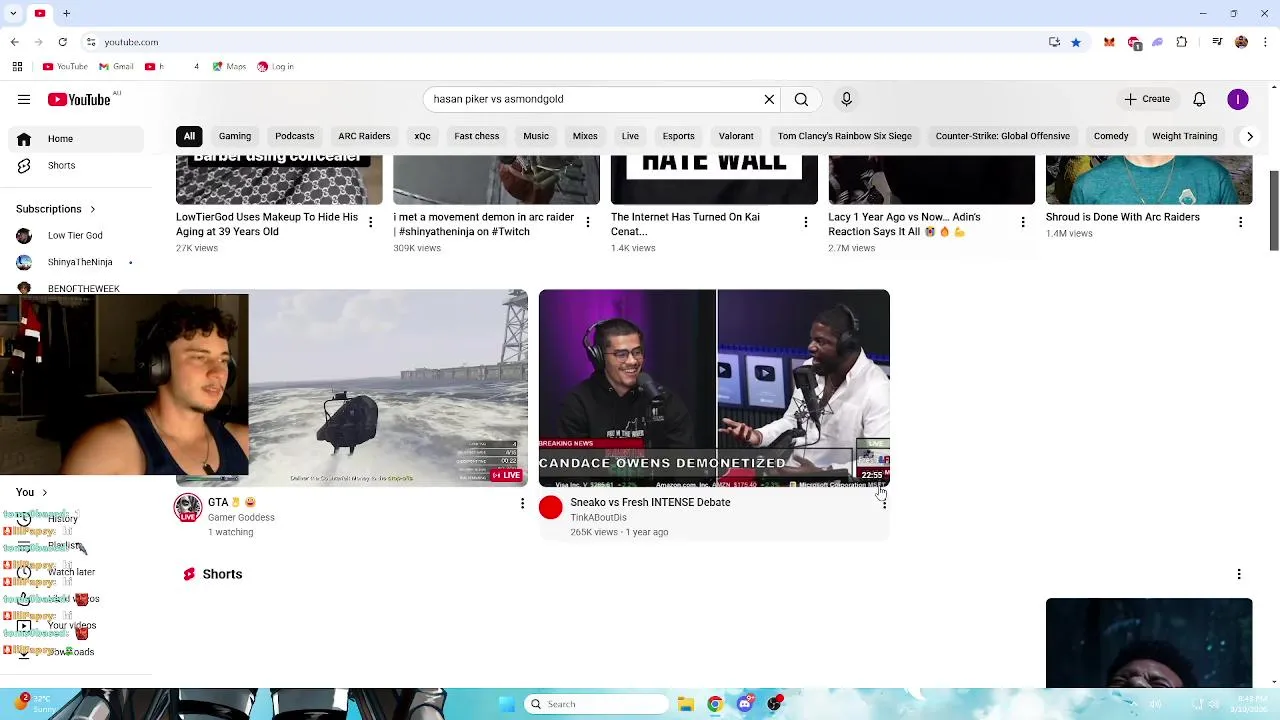Open TinkAboutDis red channel avatar
This screenshot has height=720, width=1280.
(x=551, y=508)
